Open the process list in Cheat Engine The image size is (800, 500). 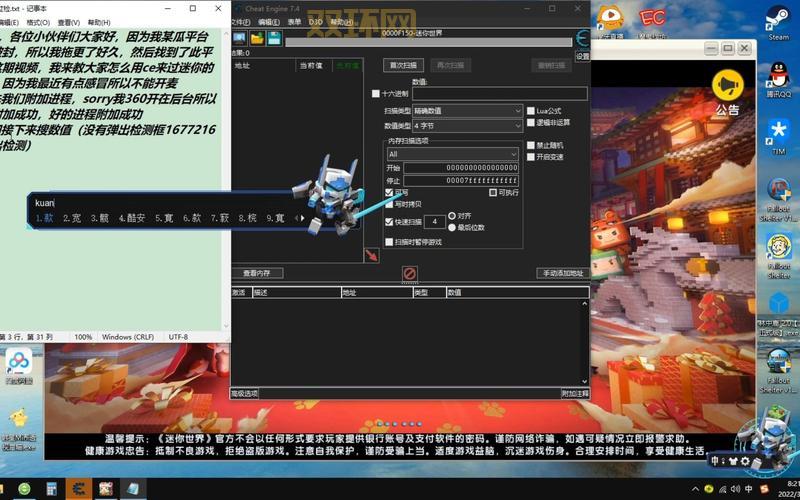click(x=239, y=38)
